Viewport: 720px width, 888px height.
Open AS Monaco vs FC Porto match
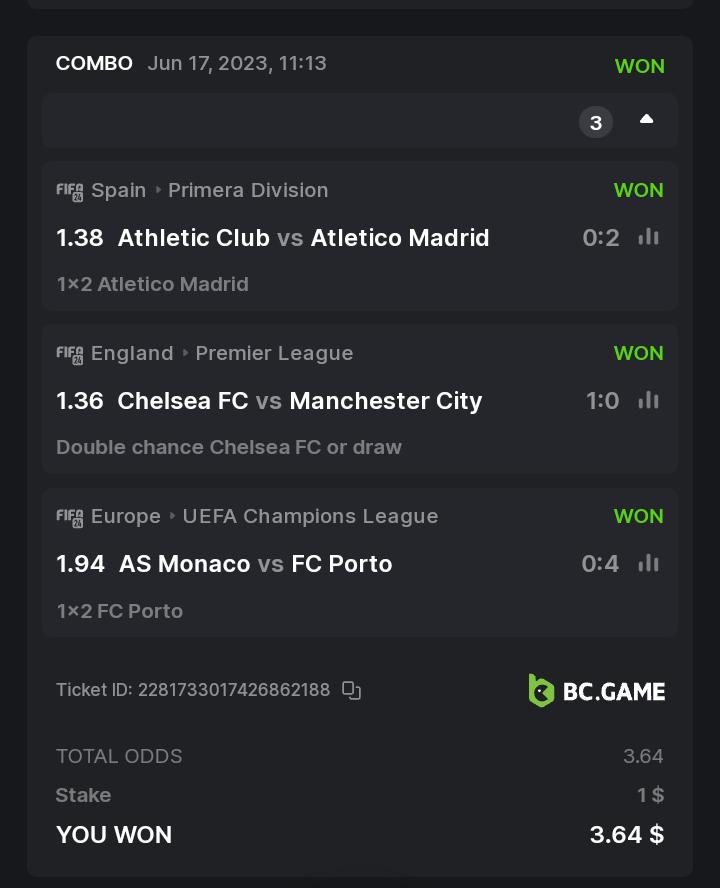pos(255,564)
